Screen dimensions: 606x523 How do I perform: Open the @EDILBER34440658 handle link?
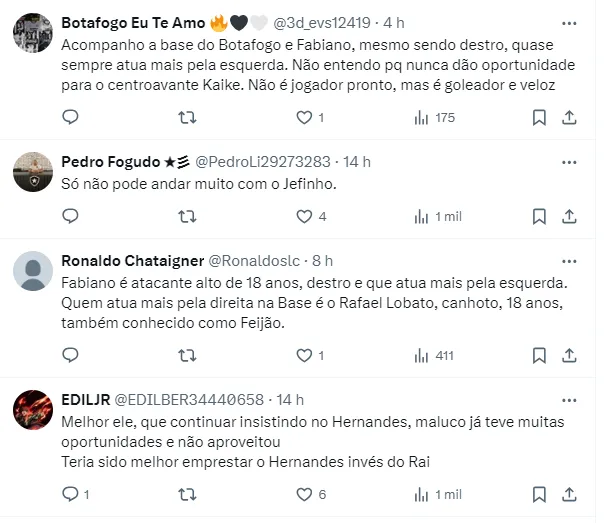tap(191, 399)
